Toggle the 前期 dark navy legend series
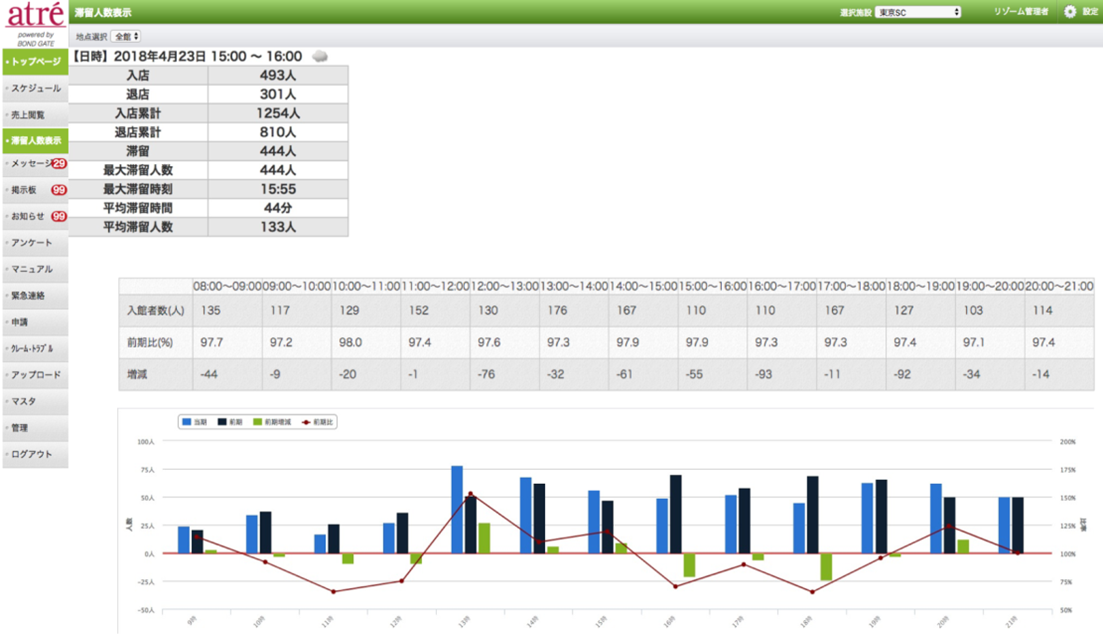Screen dimensions: 1103x635 (230, 422)
